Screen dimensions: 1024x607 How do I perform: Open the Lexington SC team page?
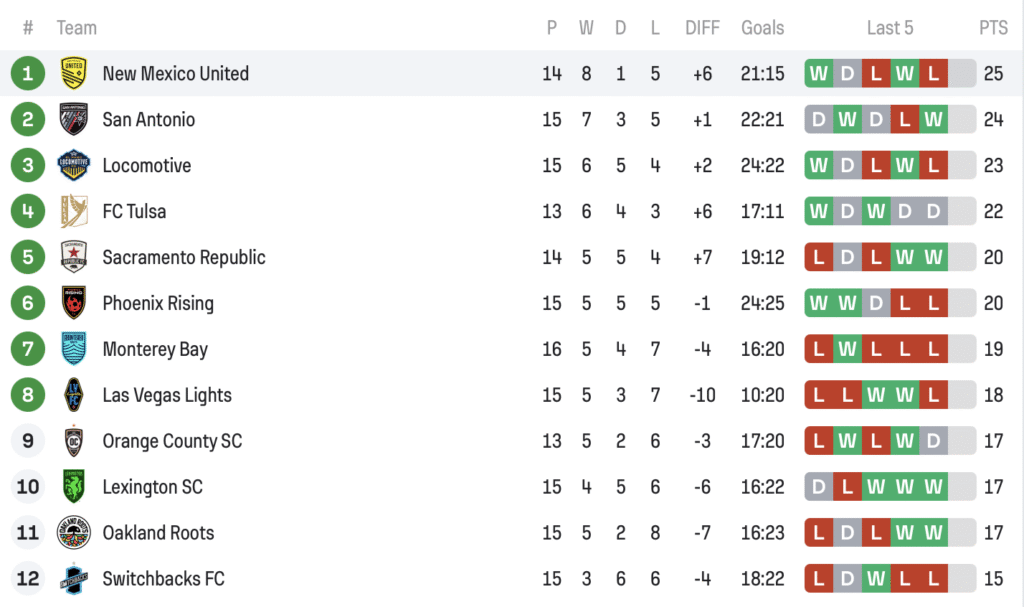coord(152,487)
